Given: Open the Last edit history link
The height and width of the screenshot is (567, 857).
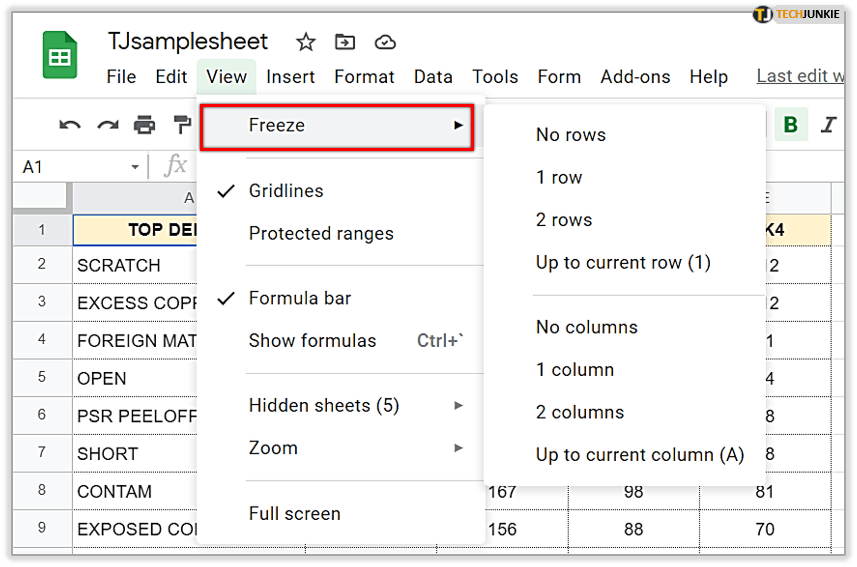Looking at the screenshot, I should pos(800,76).
